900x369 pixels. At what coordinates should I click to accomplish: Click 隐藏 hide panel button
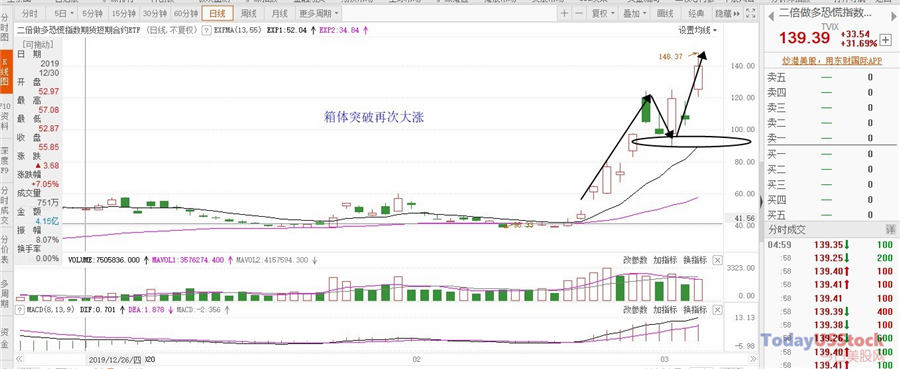tap(726, 13)
